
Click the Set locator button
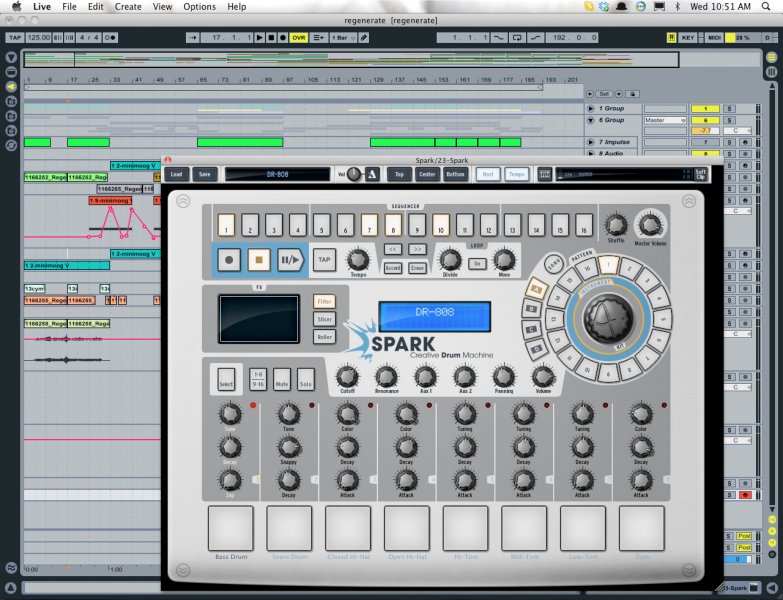click(604, 94)
